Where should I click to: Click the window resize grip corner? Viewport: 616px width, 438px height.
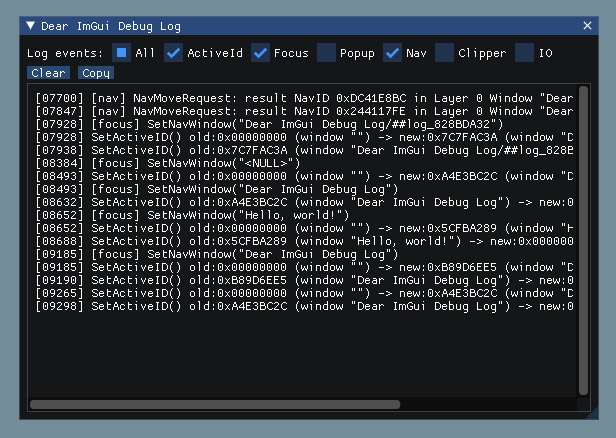(593, 413)
